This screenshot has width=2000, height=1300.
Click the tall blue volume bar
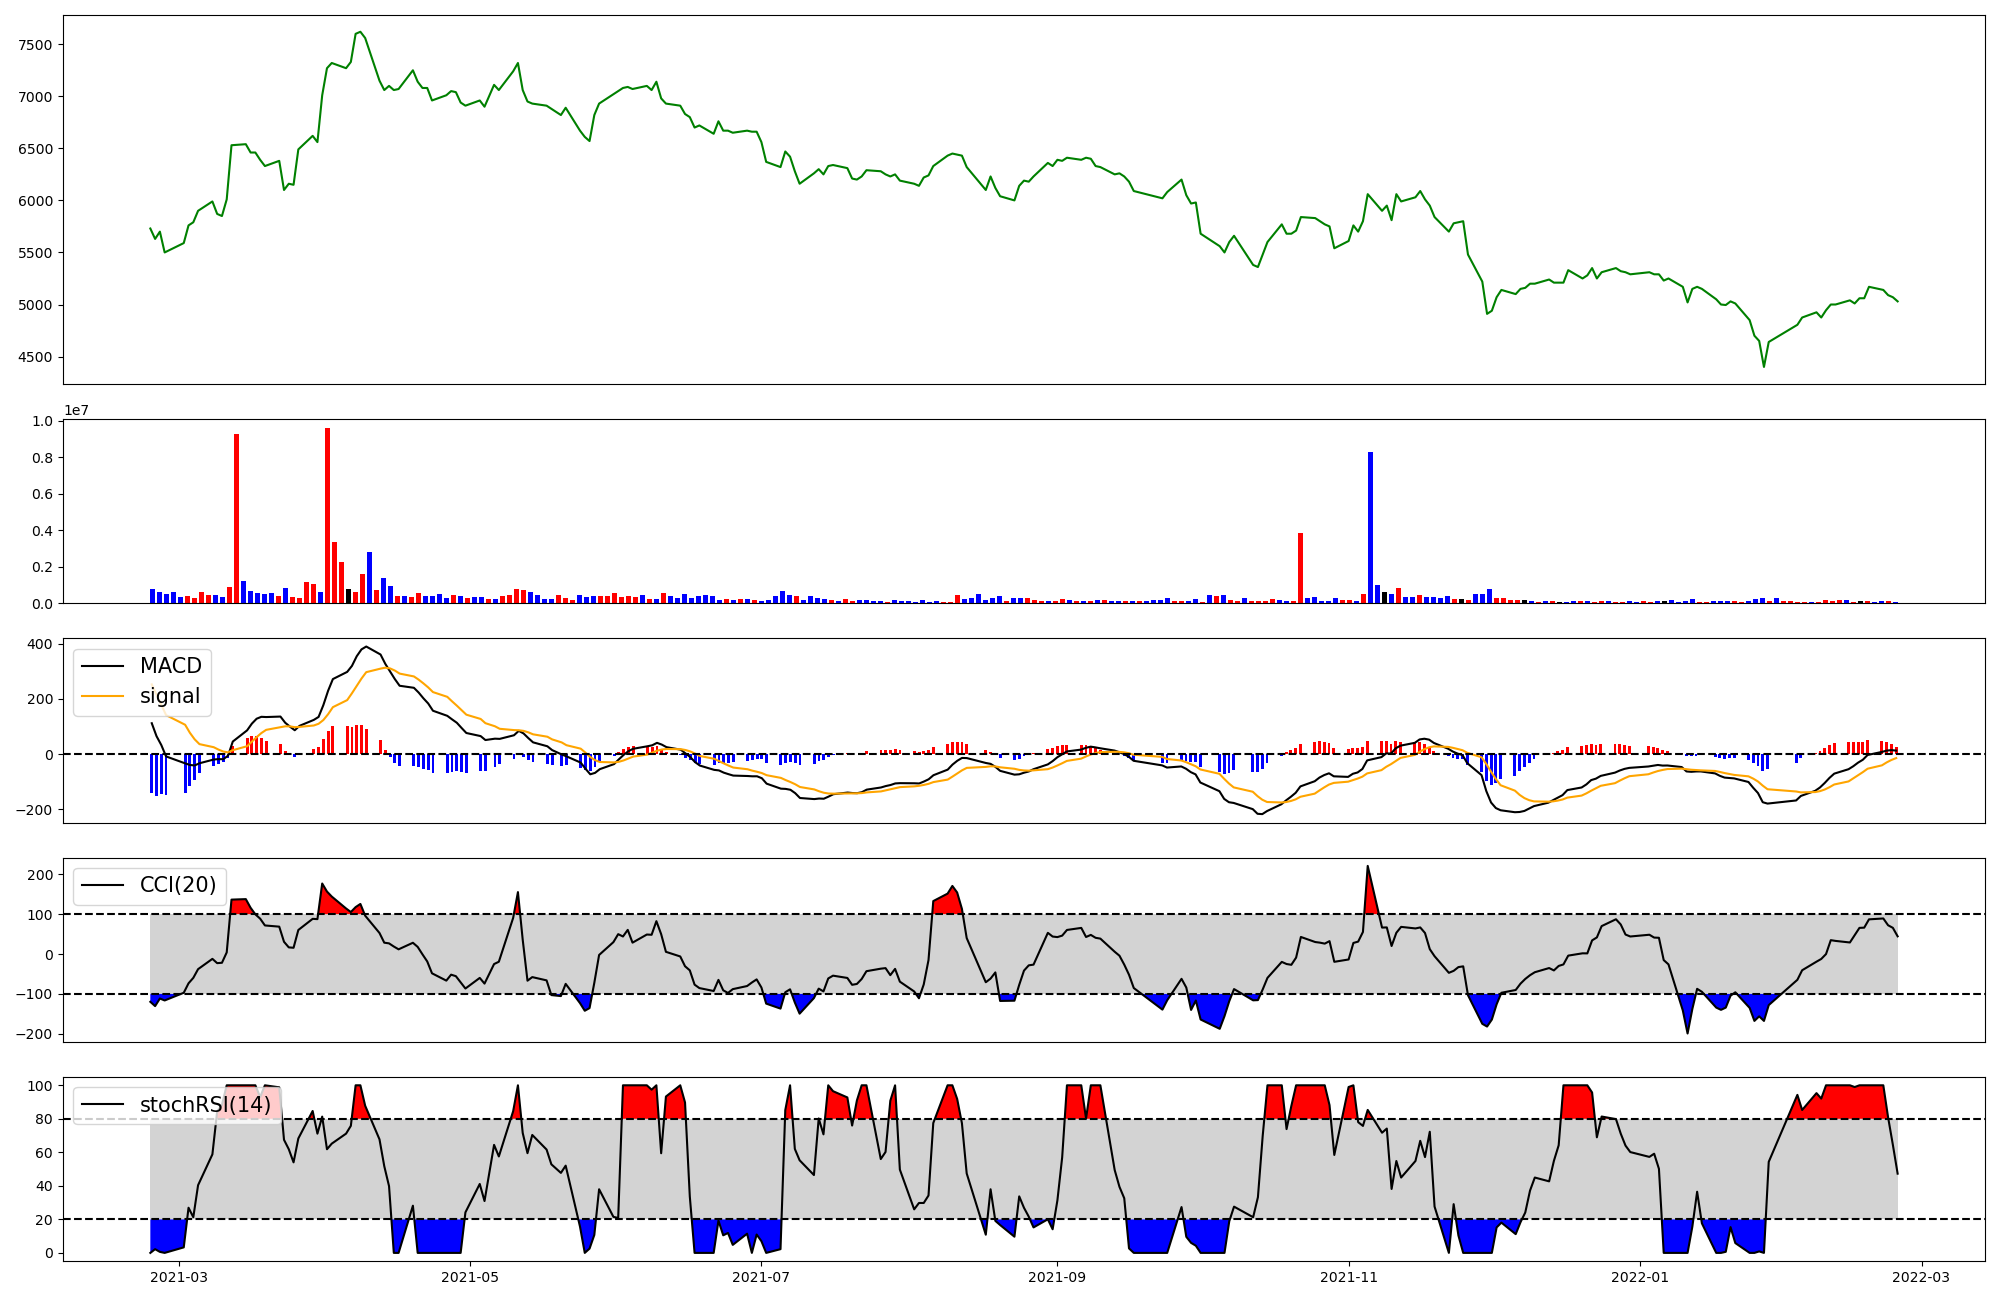coord(1370,527)
